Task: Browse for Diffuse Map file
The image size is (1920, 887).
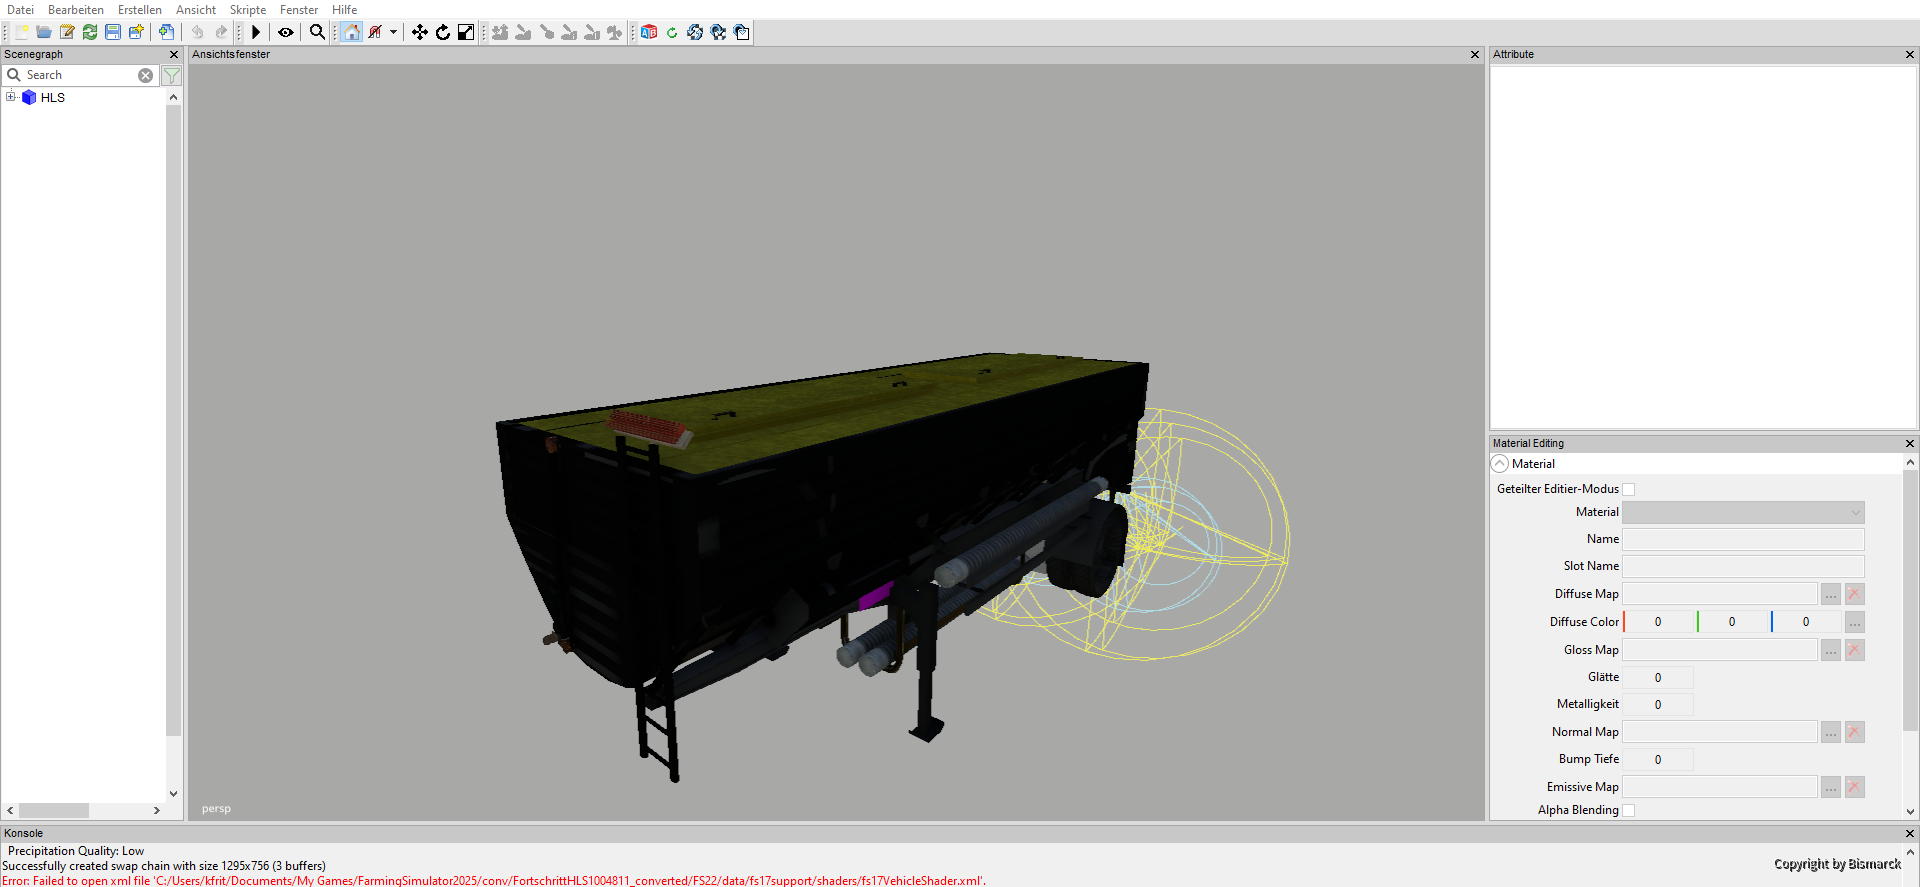Action: pyautogui.click(x=1830, y=594)
